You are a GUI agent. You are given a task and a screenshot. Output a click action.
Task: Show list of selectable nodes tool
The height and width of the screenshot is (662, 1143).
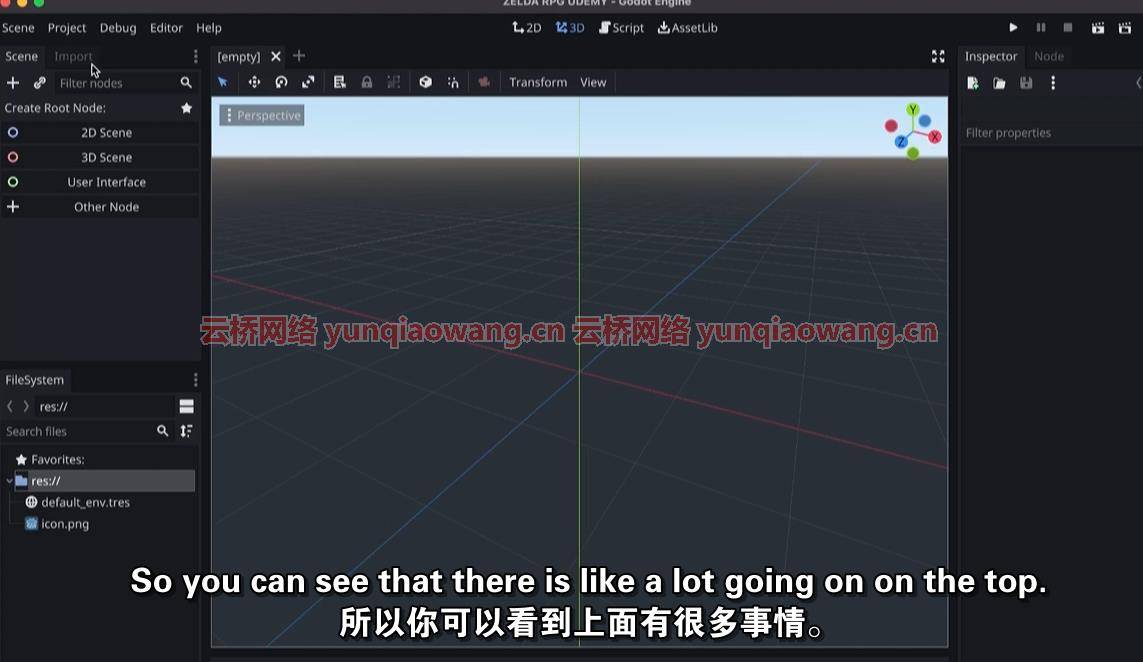tap(340, 82)
